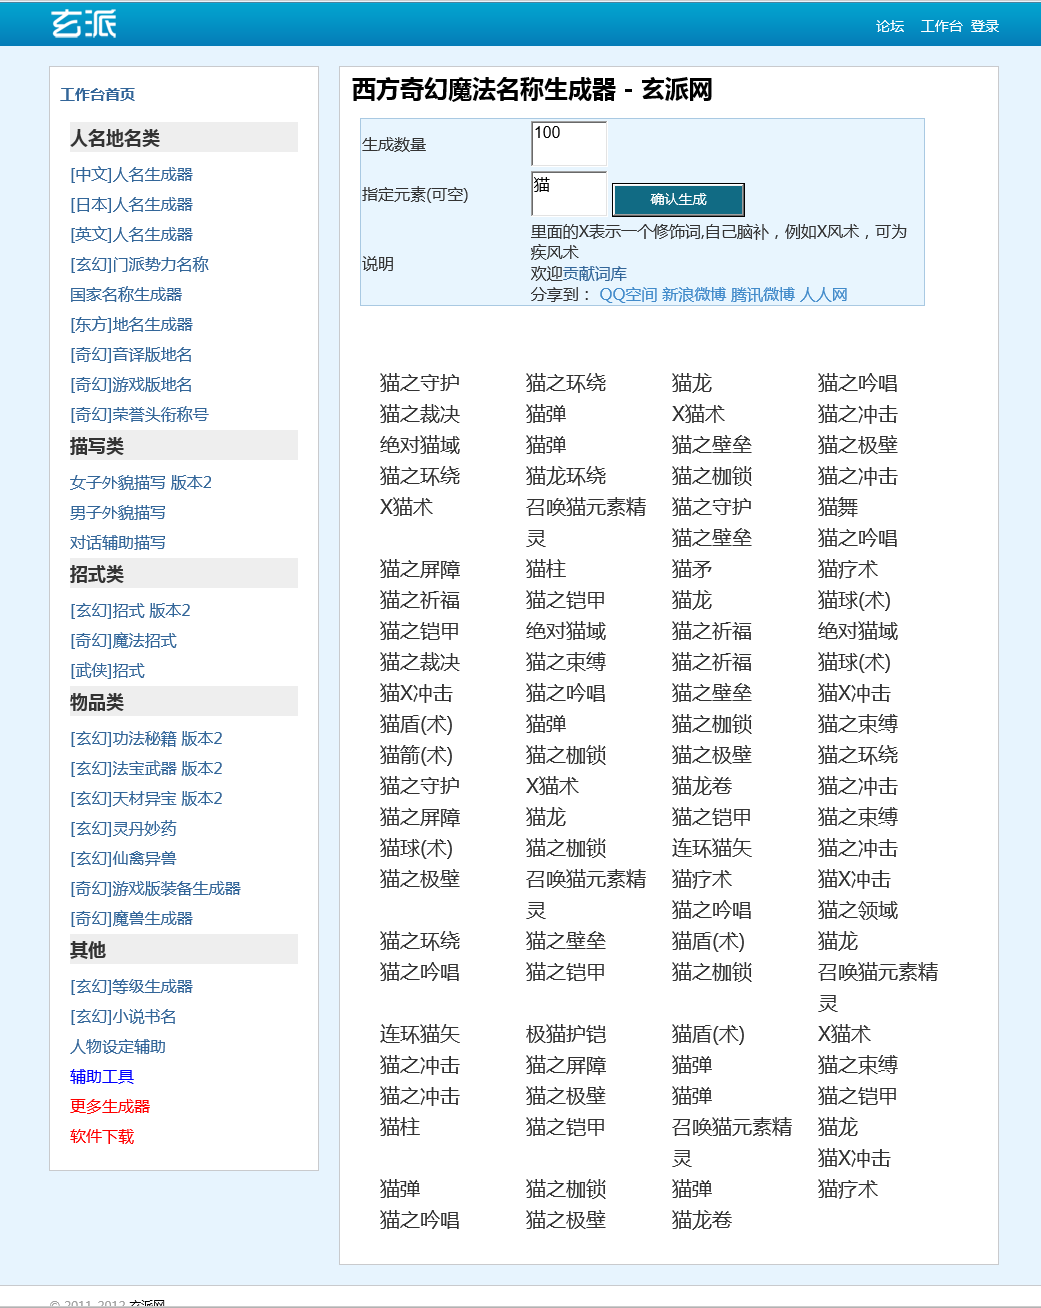Select the result 猫之领域
Screen dimensions: 1041x1308
pos(858,910)
